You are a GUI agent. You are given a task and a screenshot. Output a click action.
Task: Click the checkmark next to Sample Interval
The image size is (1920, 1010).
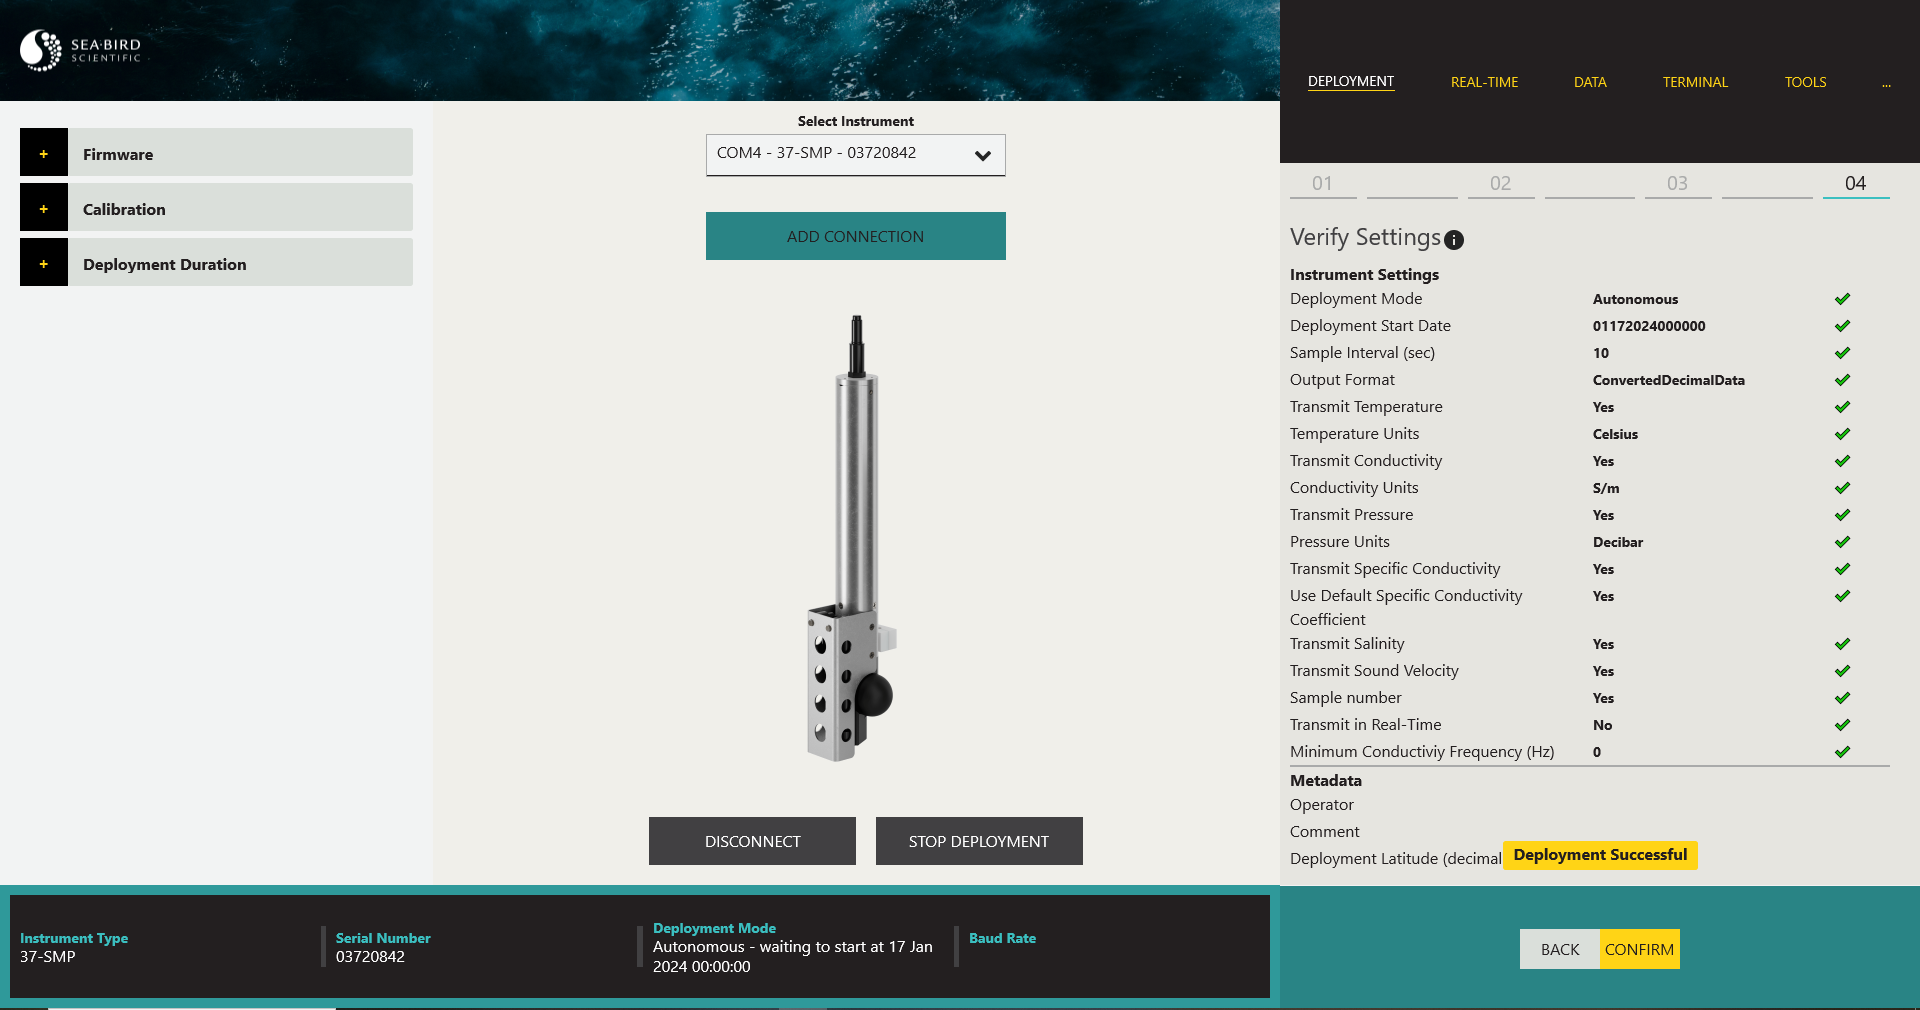click(x=1842, y=353)
